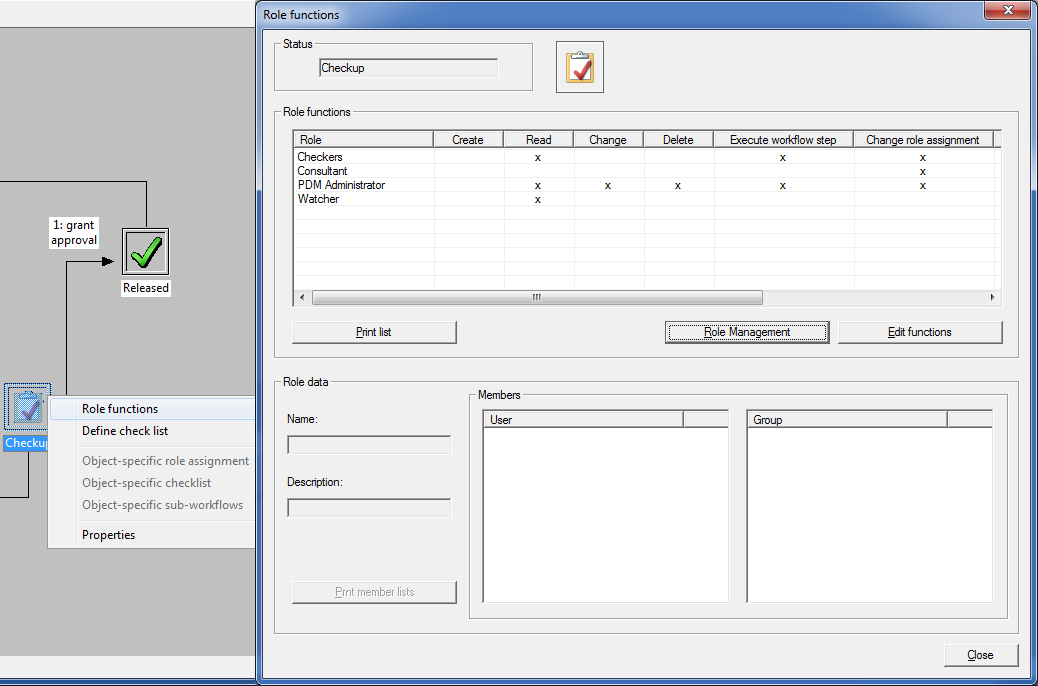The image size is (1038, 686).
Task: Open Properties from the context menu
Action: (108, 535)
